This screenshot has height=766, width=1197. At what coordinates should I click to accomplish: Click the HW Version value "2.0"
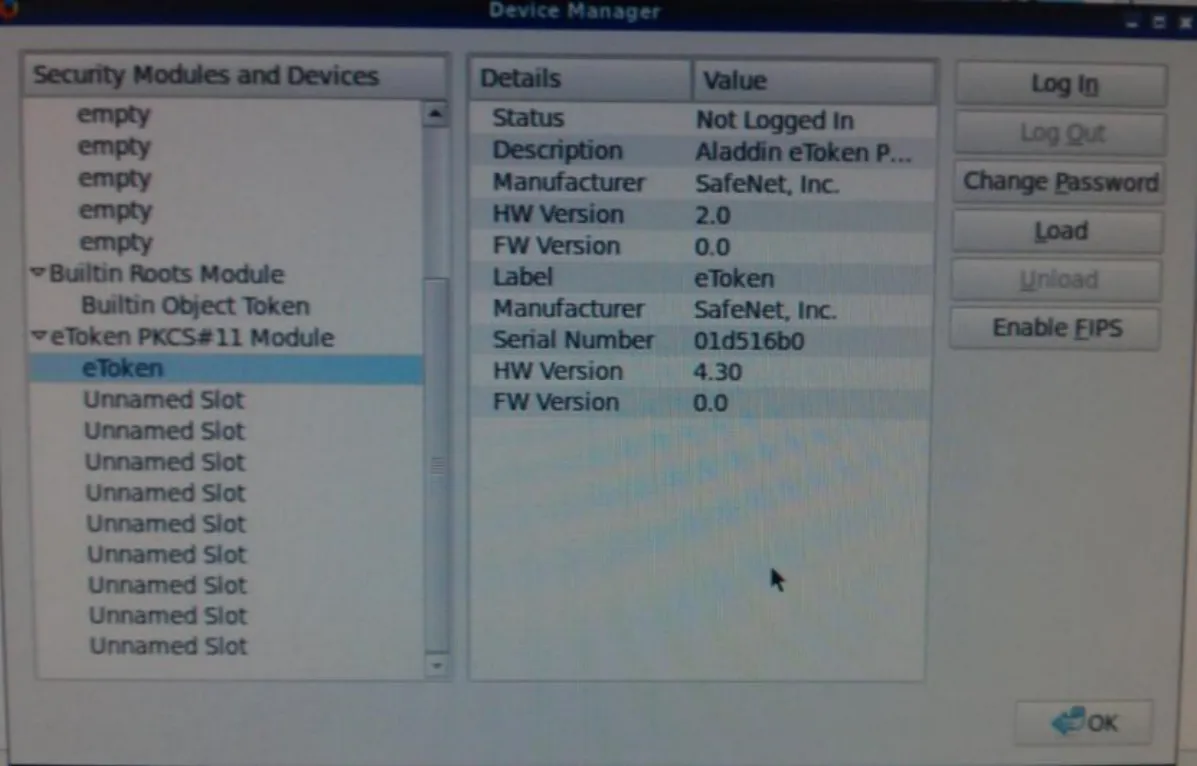(x=712, y=215)
